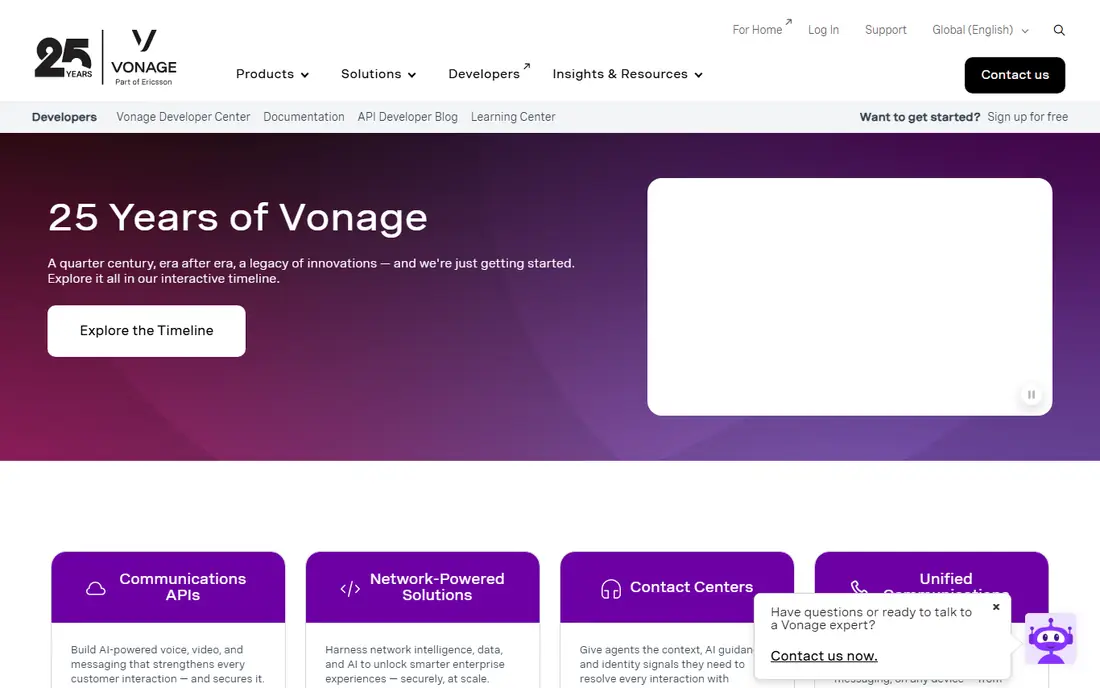The image size is (1100, 688).
Task: Open Vonage Developer Center
Action: [x=183, y=117]
